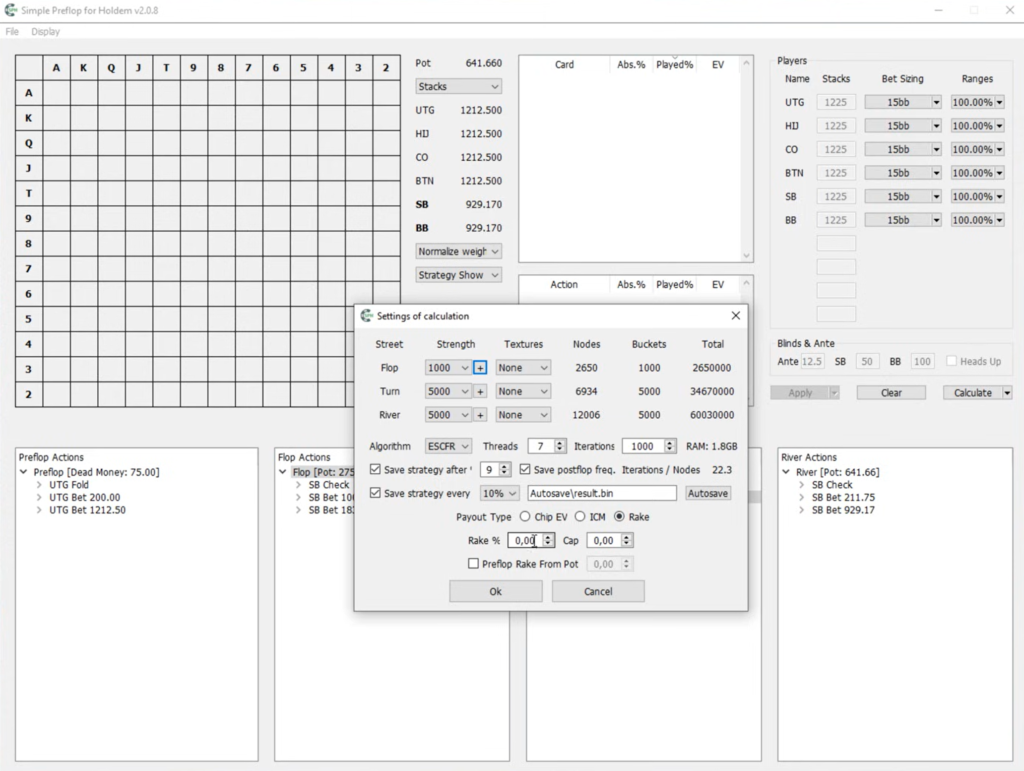1024x771 pixels.
Task: Click the plus icon beside Turn strength
Action: click(480, 392)
